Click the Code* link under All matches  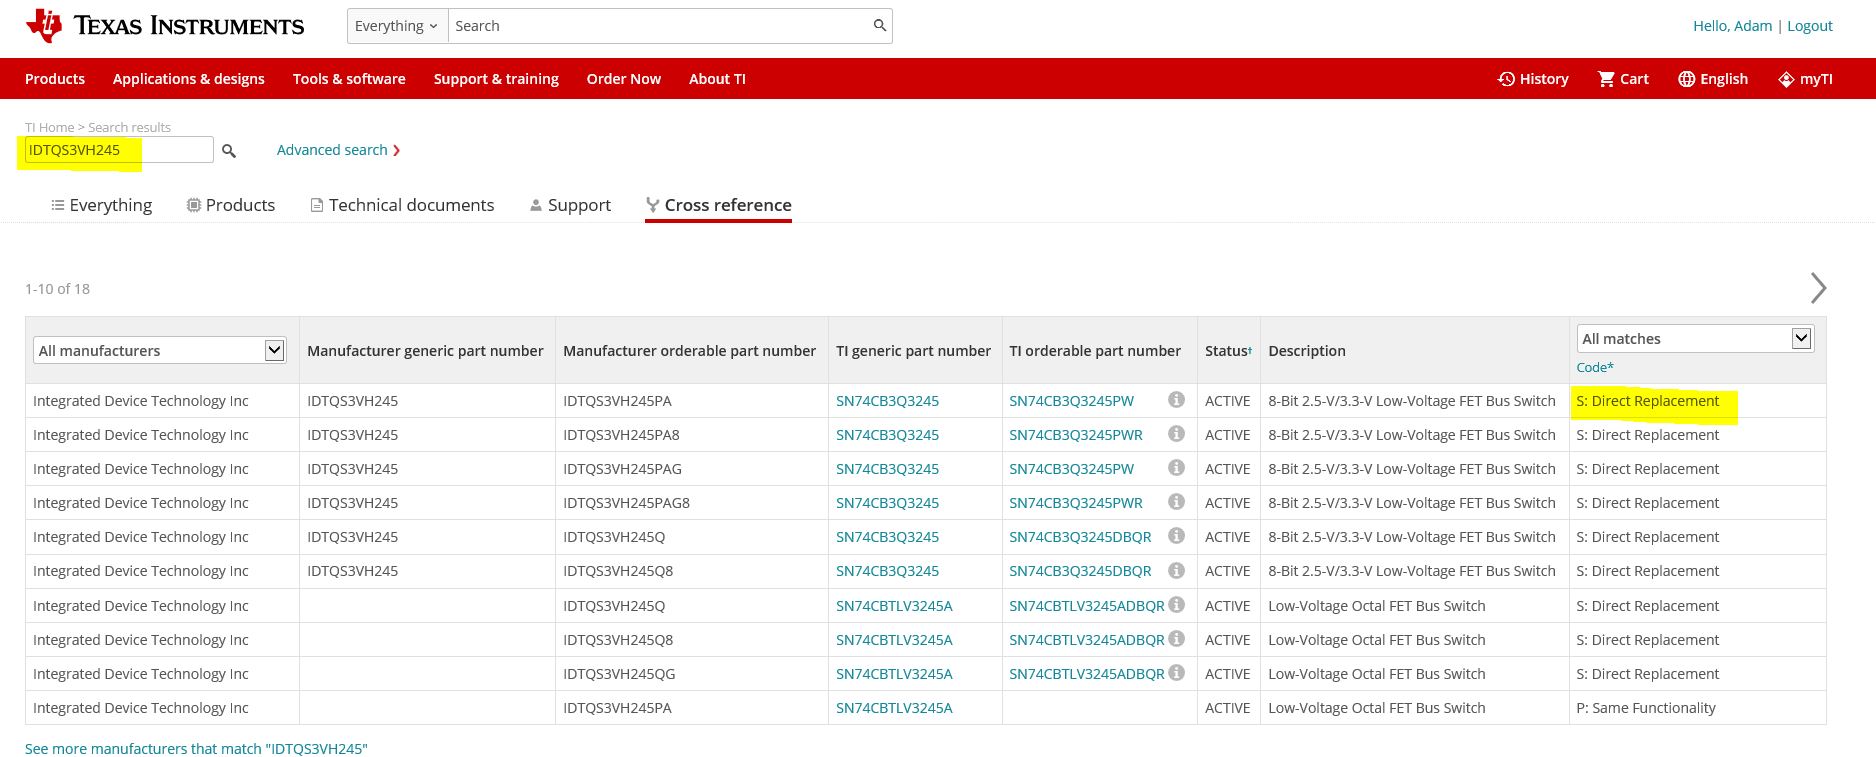coord(1595,367)
